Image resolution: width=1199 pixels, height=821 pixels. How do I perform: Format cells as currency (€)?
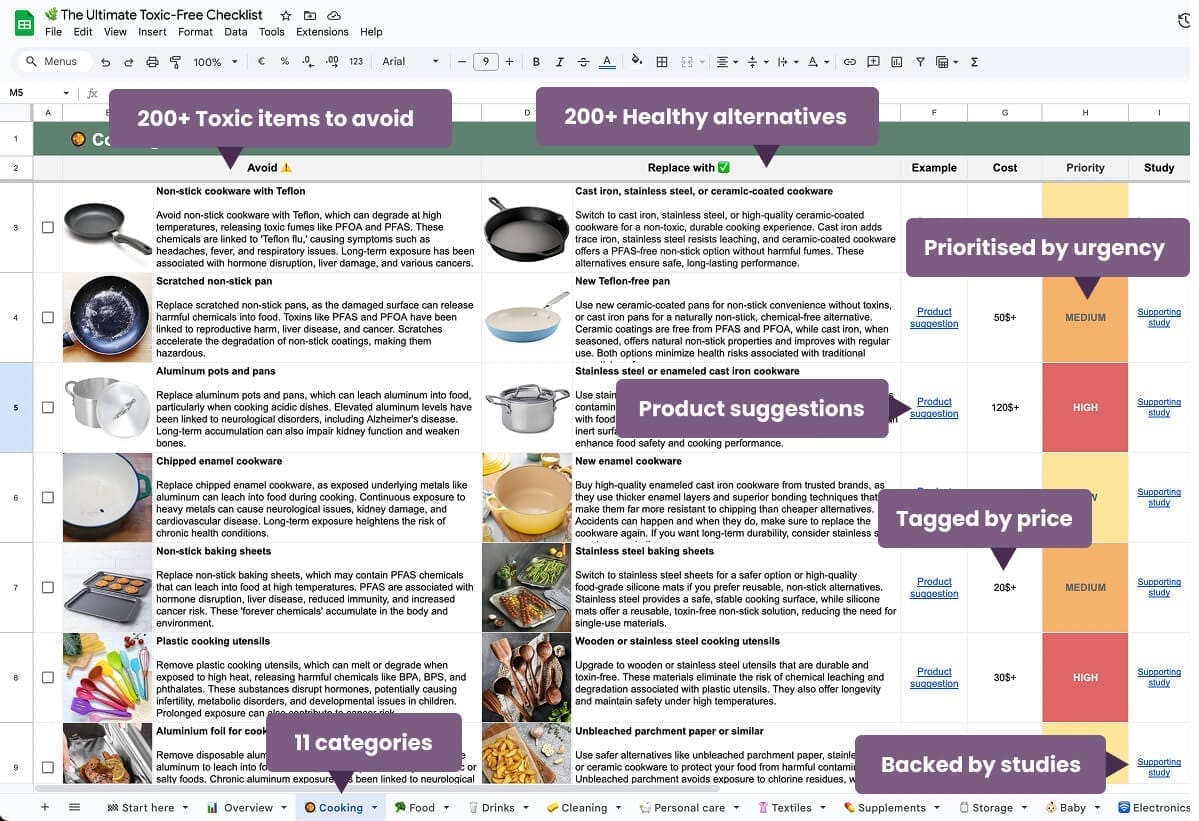262,61
